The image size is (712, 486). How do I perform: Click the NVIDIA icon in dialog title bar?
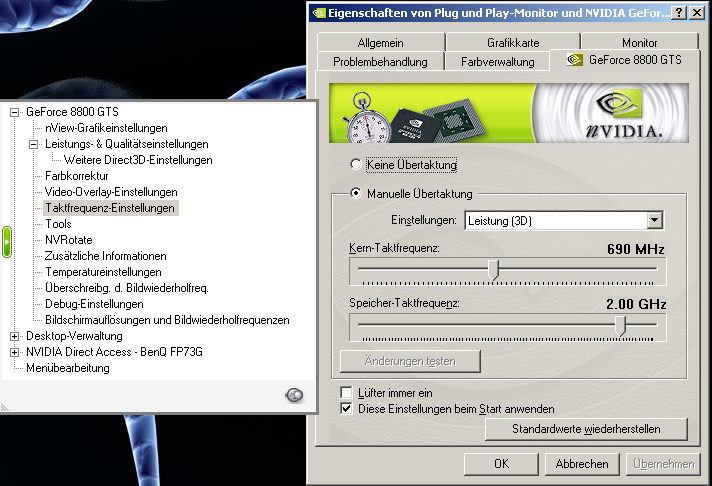(x=319, y=13)
